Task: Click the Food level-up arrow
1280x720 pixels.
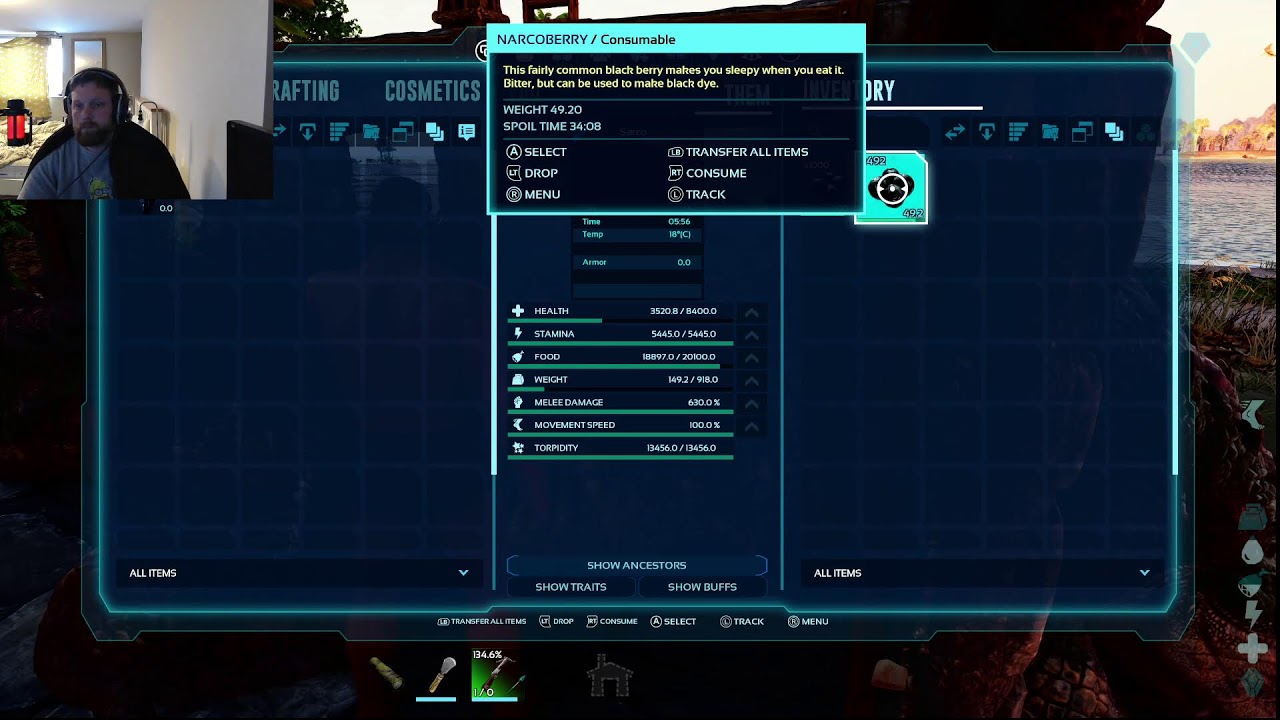Action: (751, 358)
